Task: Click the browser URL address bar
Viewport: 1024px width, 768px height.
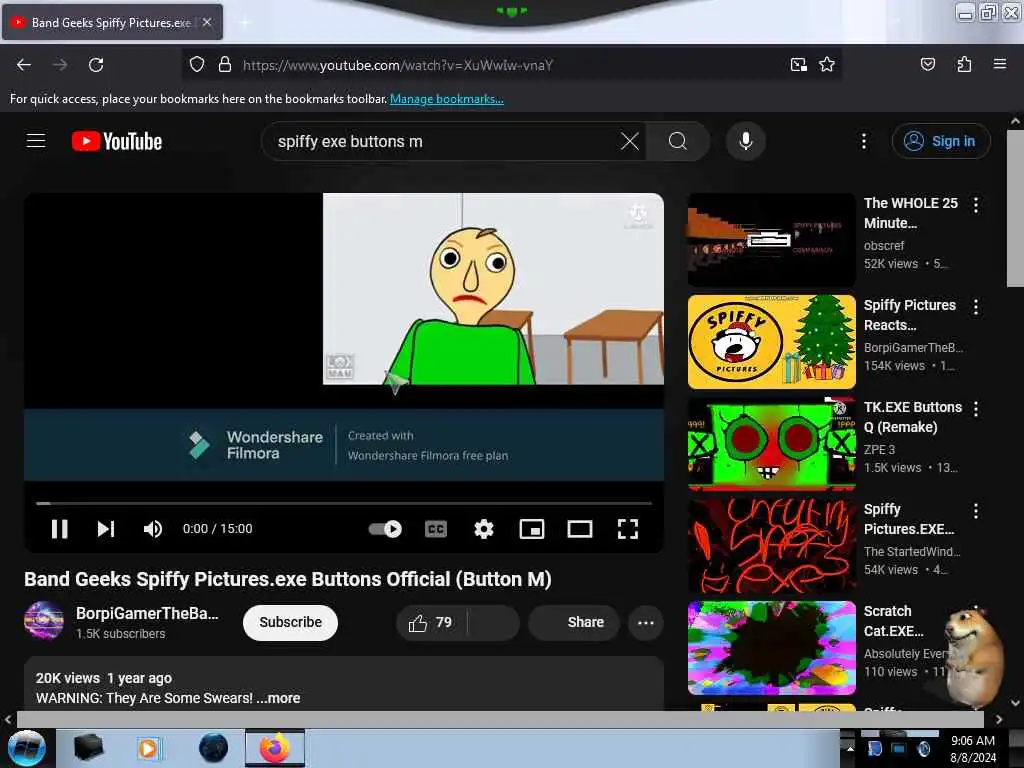Action: [509, 65]
